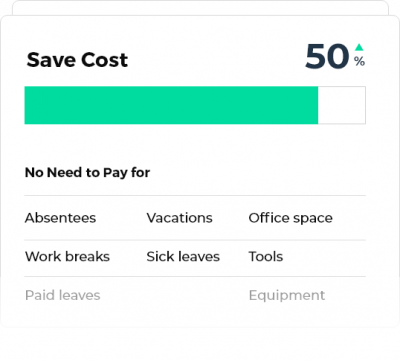Select the Tools entry
Viewport: 400px width, 361px height.
pos(266,257)
